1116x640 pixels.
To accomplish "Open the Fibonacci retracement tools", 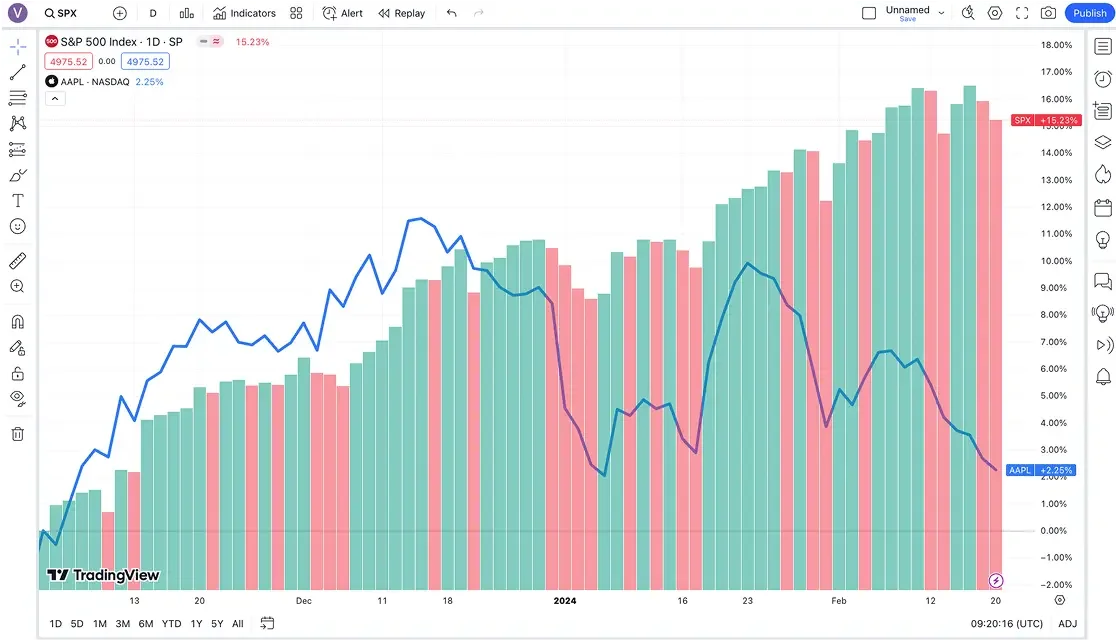I will coord(18,98).
